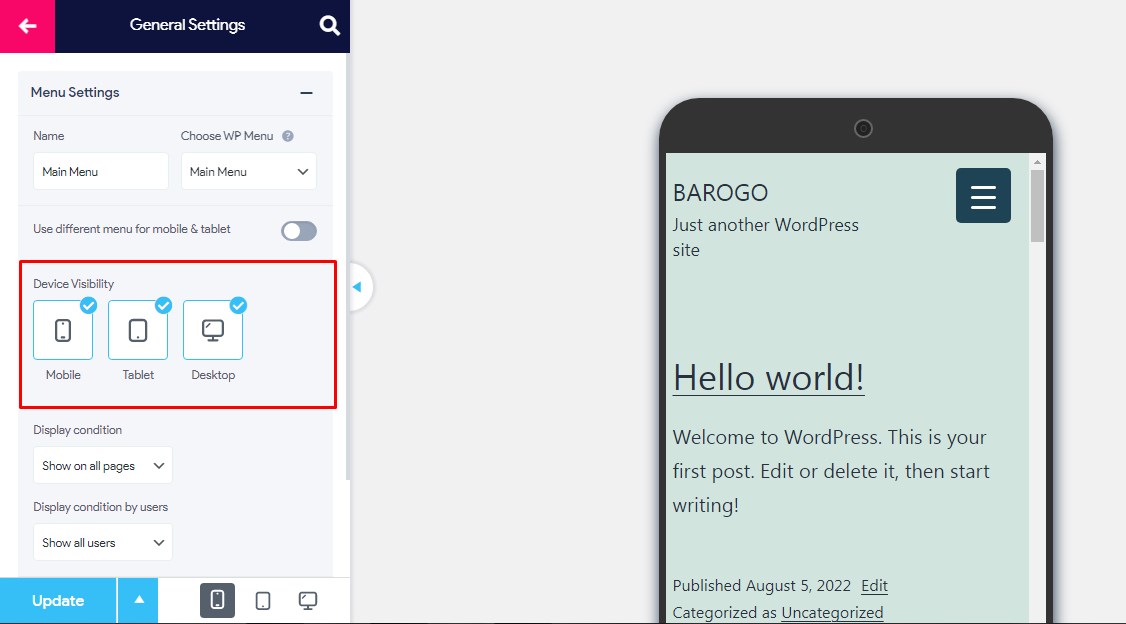Uncheck Tablet device visibility
1126x624 pixels.
(x=138, y=330)
